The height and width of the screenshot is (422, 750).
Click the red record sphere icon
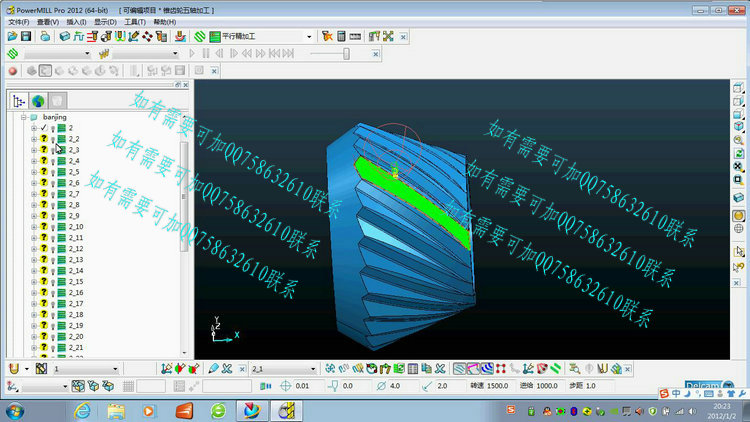point(13,71)
